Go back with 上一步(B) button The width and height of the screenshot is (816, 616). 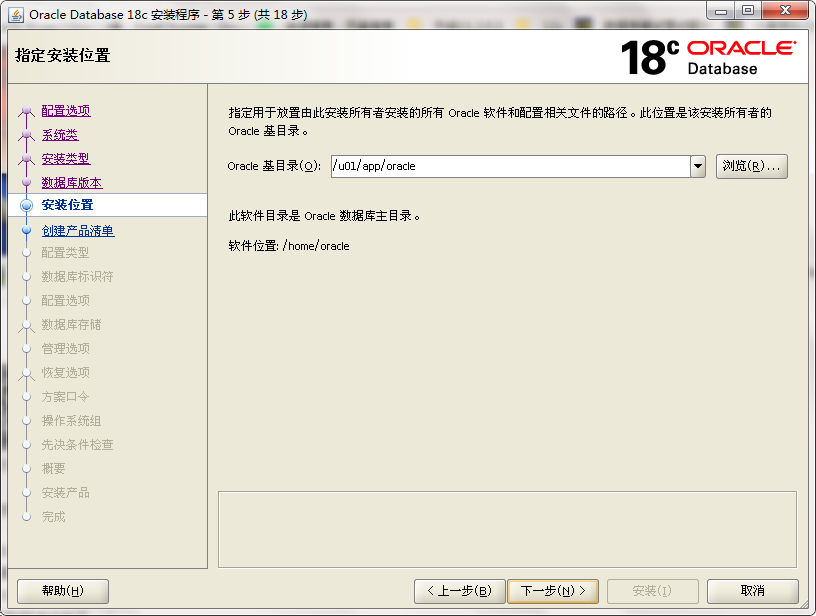(460, 591)
